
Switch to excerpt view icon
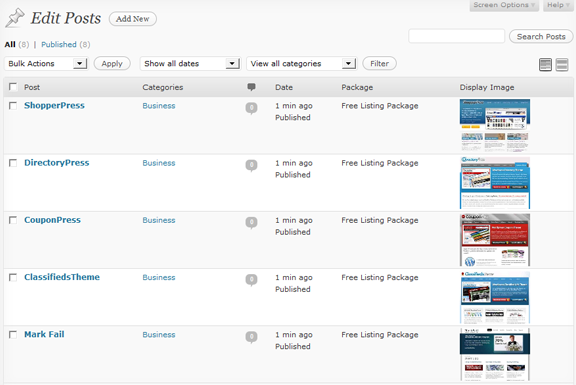pos(562,65)
